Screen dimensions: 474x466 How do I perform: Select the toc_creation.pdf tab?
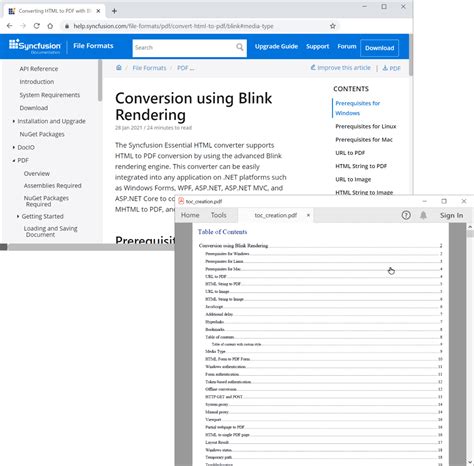tap(275, 215)
